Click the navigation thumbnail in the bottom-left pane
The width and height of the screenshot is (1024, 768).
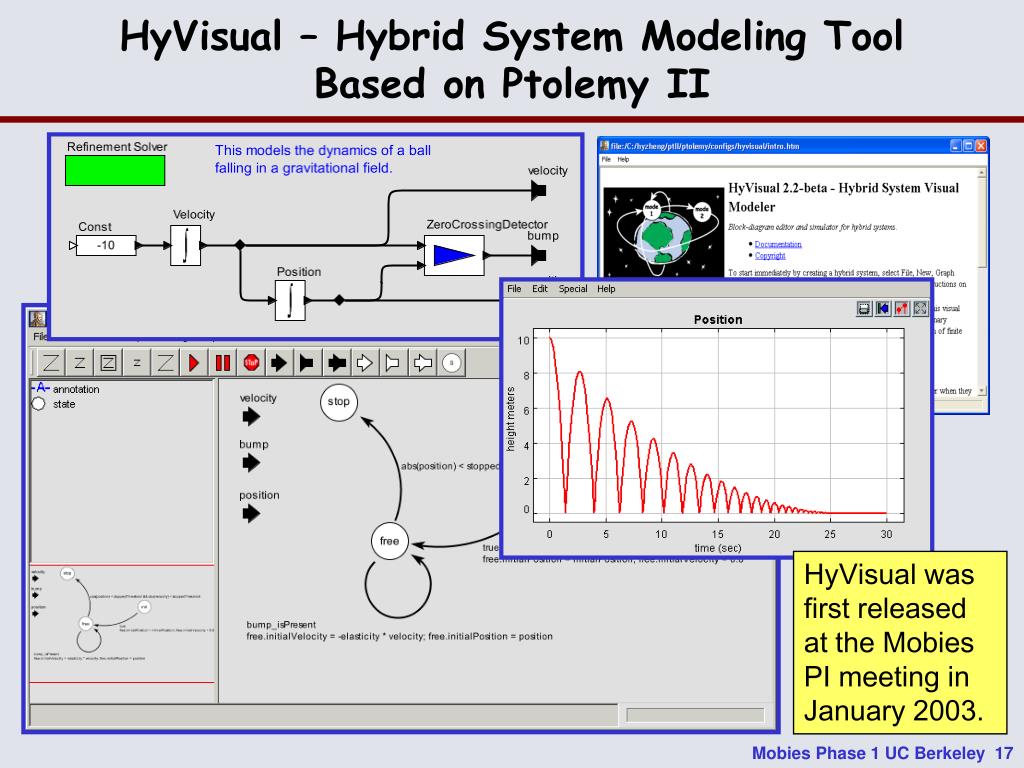(x=122, y=624)
